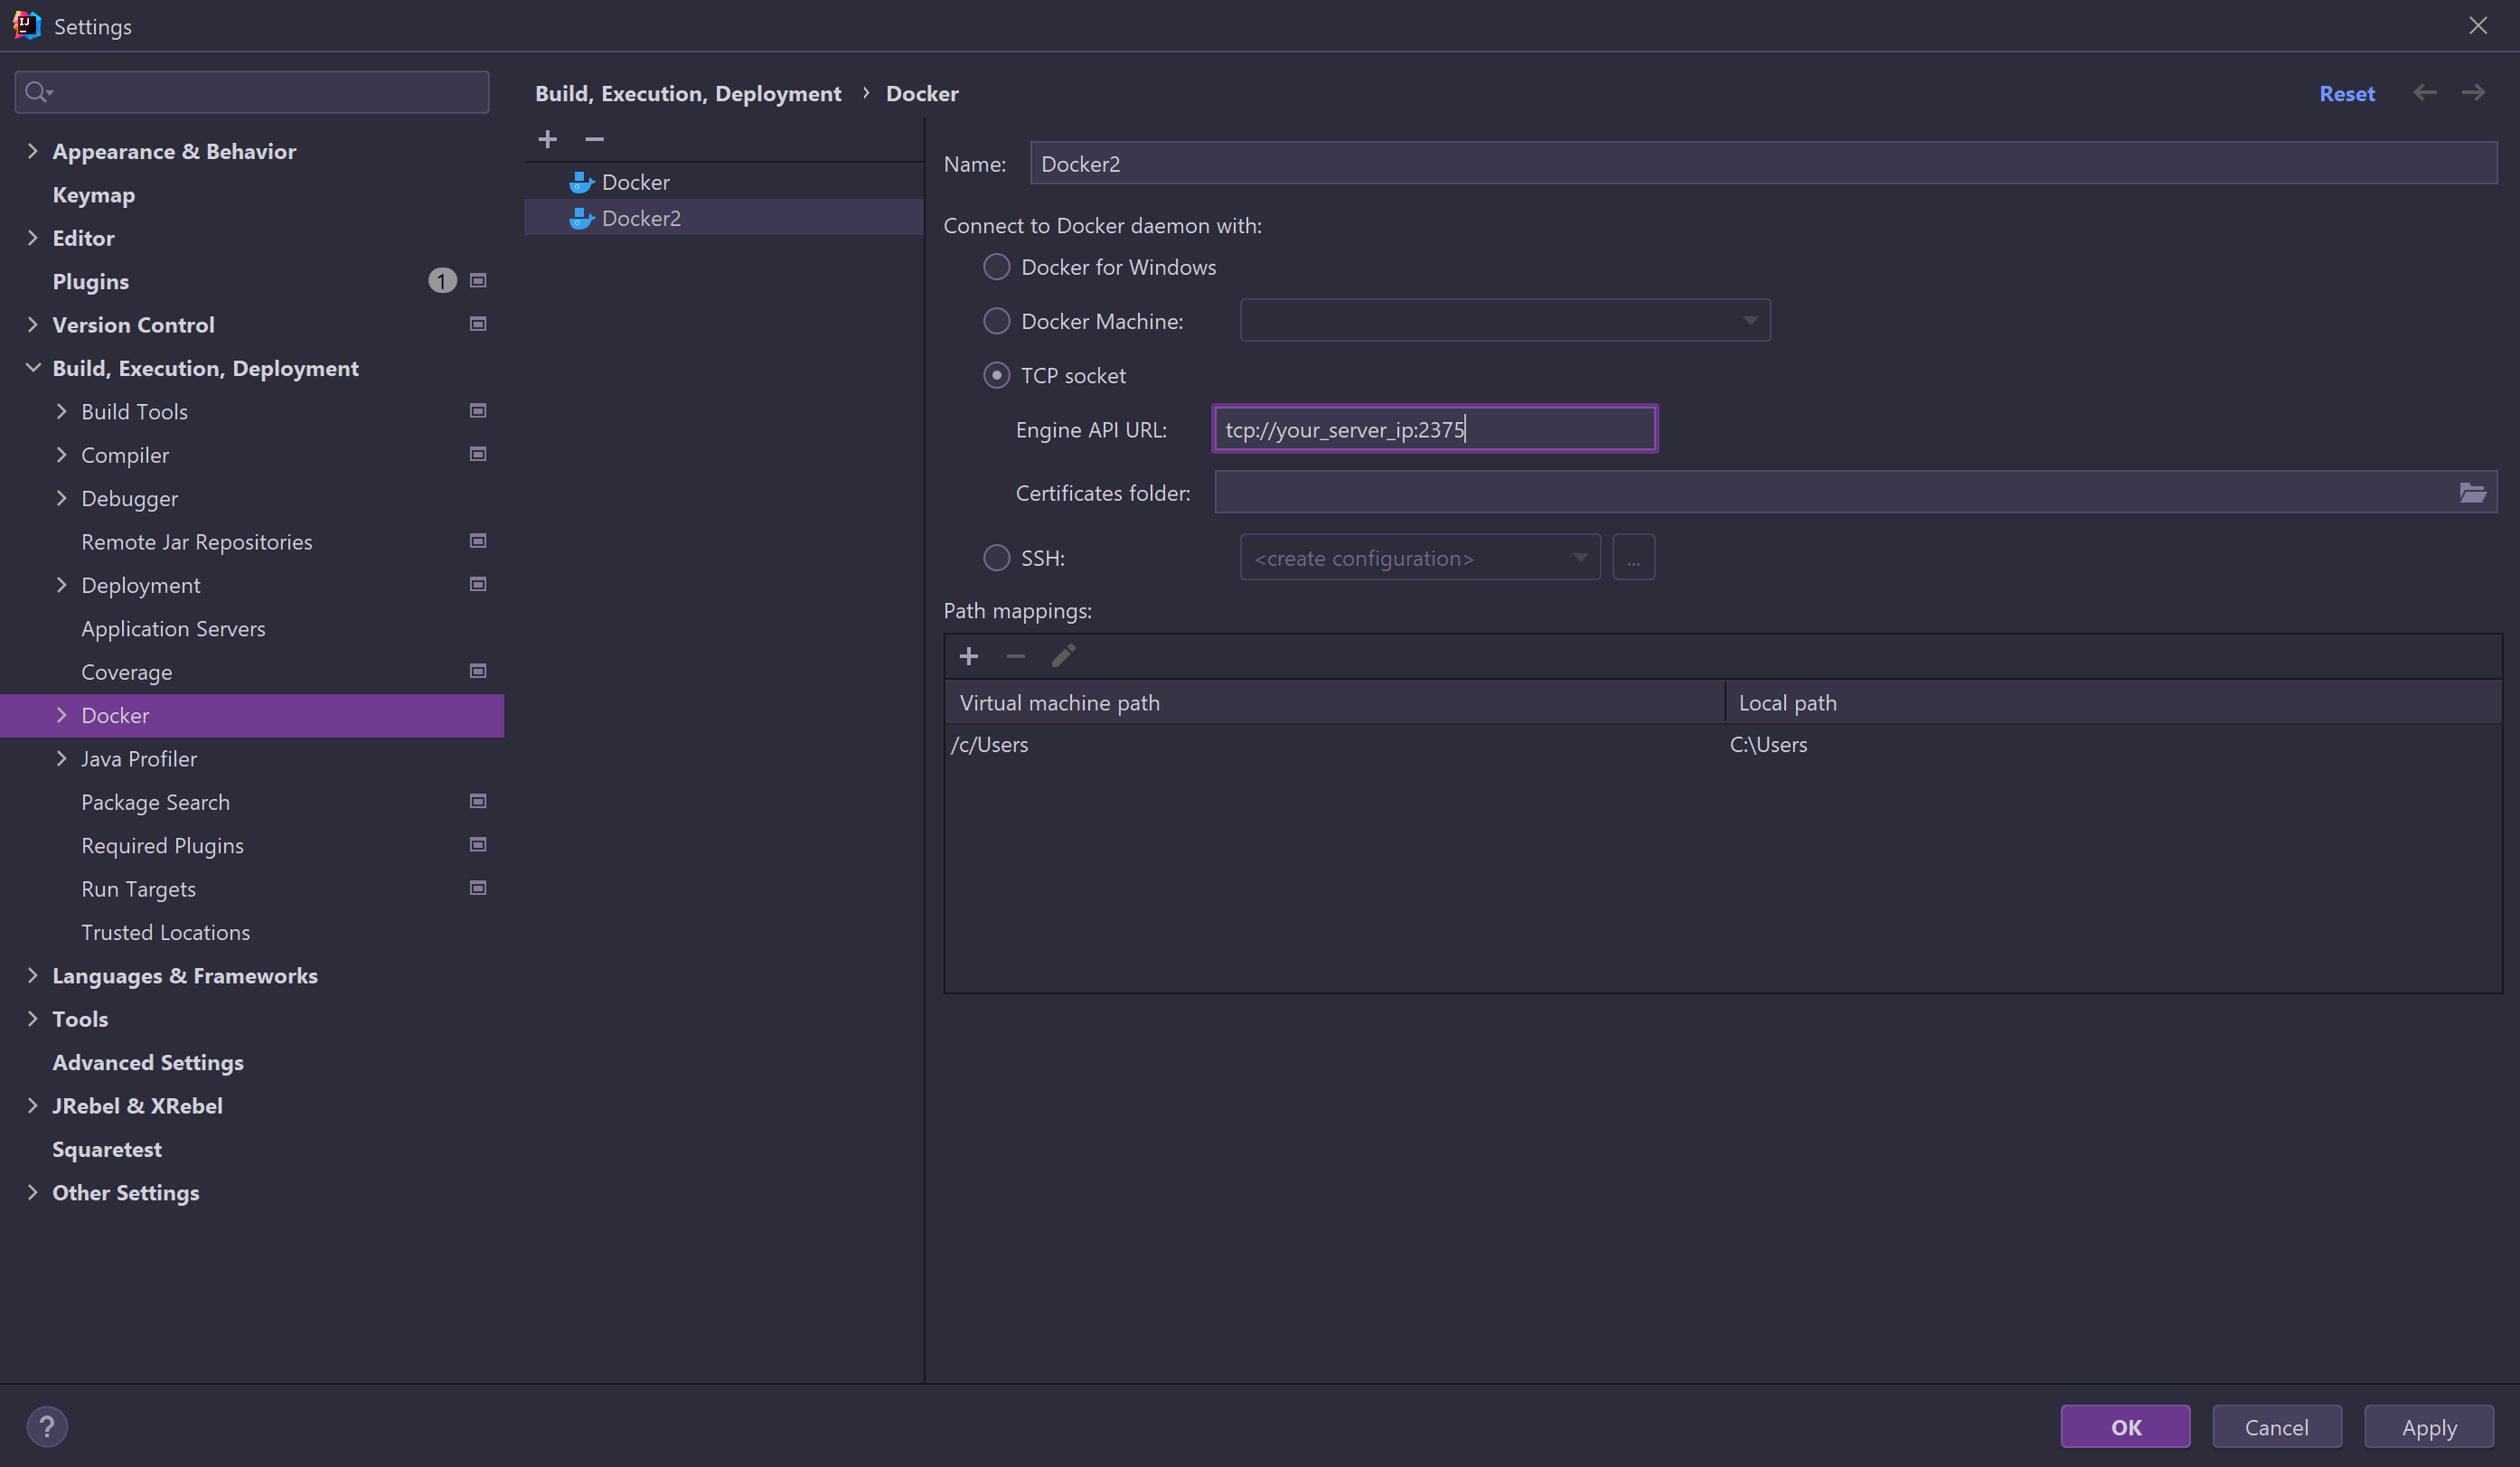Image resolution: width=2520 pixels, height=1467 pixels.
Task: Select Docker Machine radio button
Action: coord(996,321)
